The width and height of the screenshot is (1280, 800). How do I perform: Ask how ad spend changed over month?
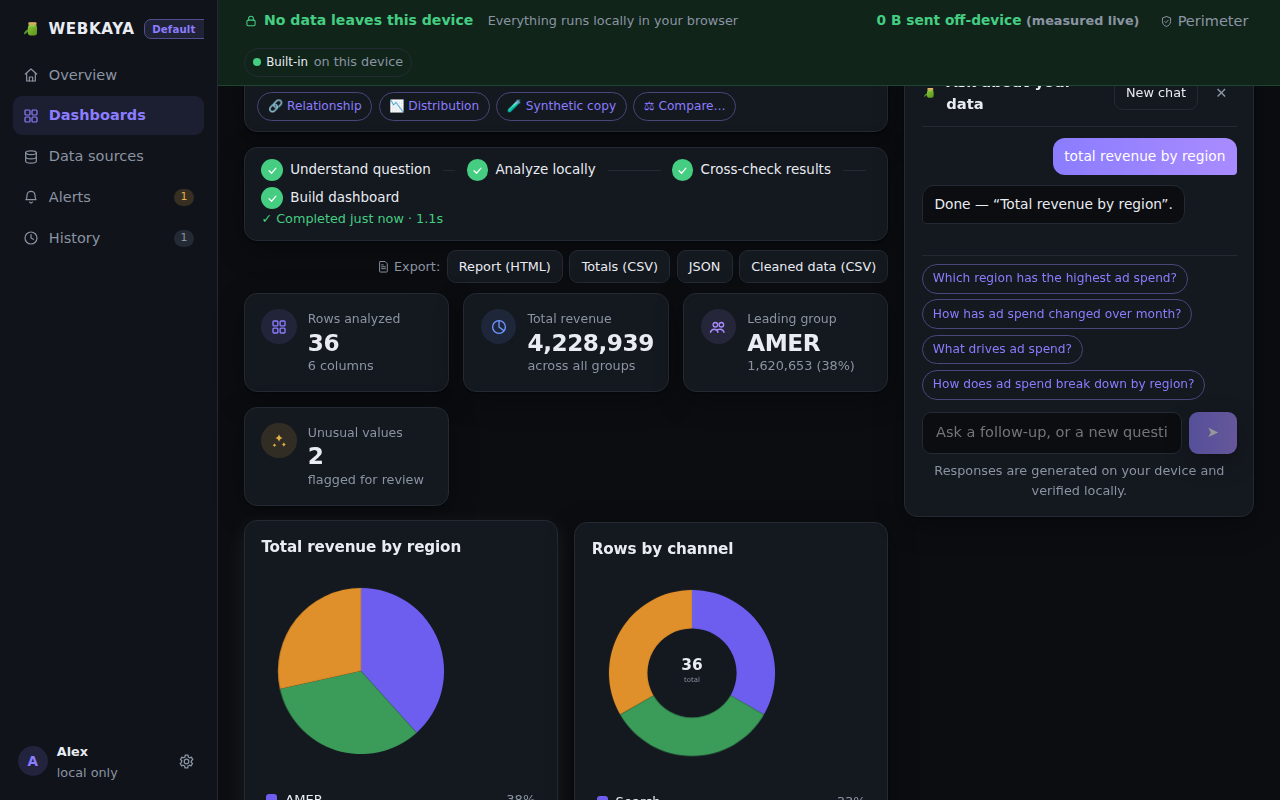click(x=1057, y=314)
